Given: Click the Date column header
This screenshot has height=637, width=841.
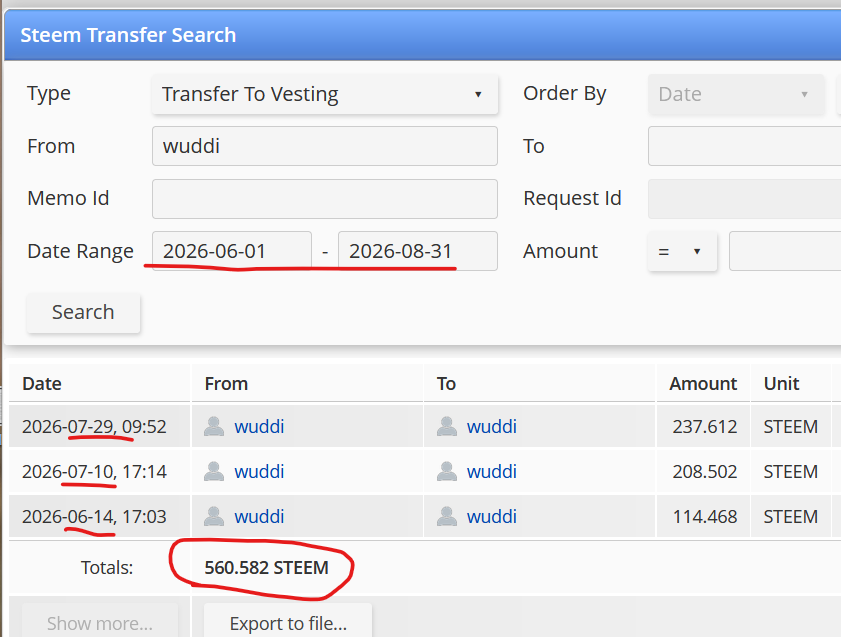Looking at the screenshot, I should 42,384.
